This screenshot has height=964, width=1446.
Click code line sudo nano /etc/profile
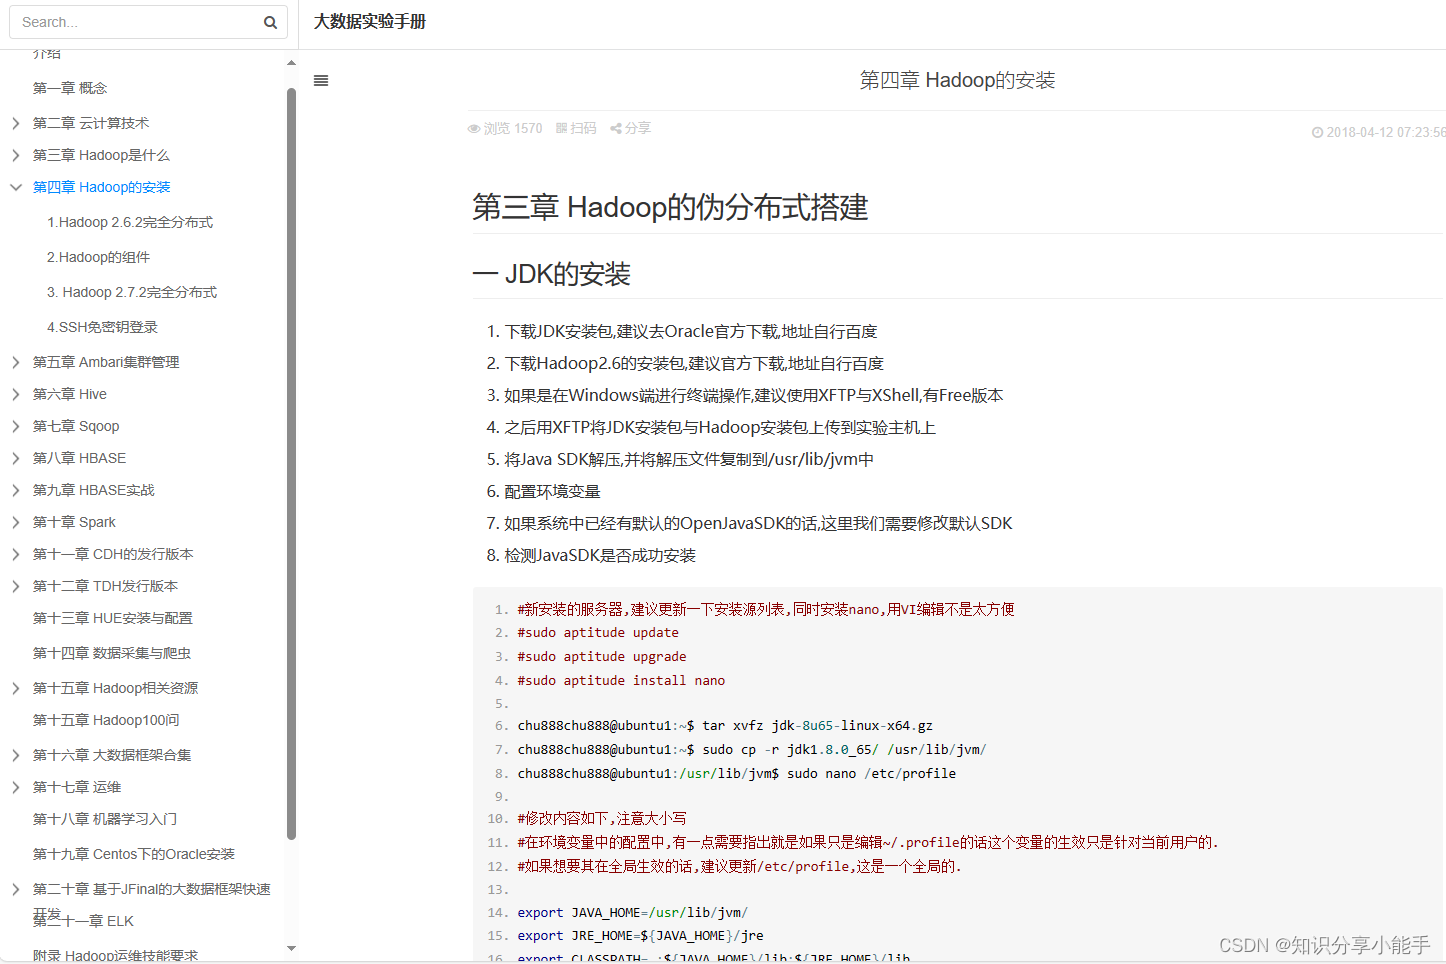click(x=737, y=774)
